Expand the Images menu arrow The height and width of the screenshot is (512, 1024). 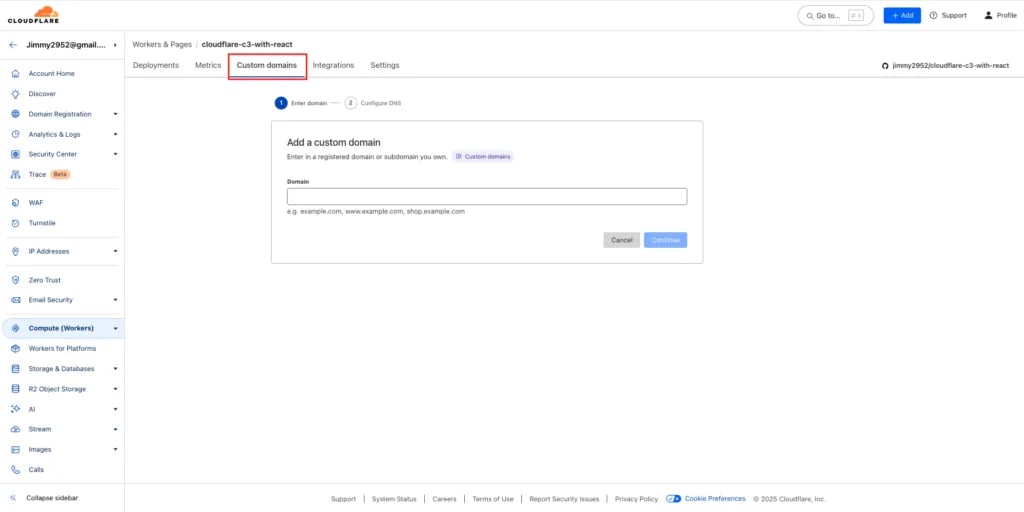(116, 450)
